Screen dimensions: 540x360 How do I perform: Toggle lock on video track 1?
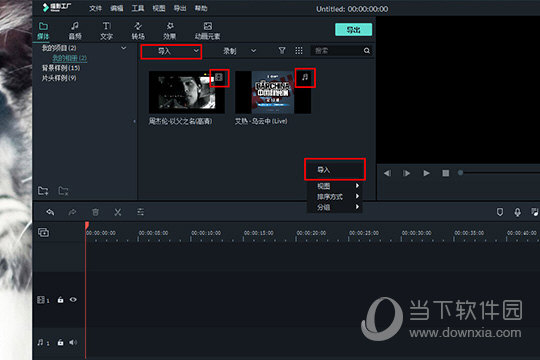pyautogui.click(x=60, y=300)
